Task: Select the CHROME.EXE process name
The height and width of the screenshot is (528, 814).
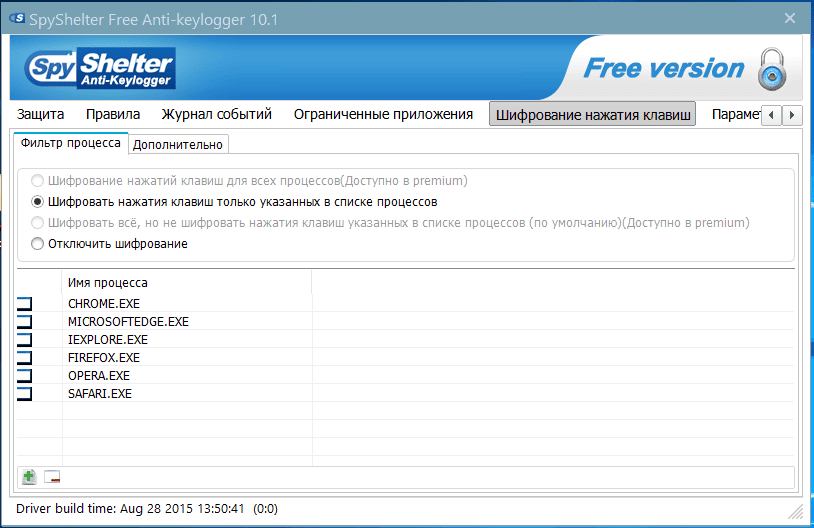Action: click(104, 304)
